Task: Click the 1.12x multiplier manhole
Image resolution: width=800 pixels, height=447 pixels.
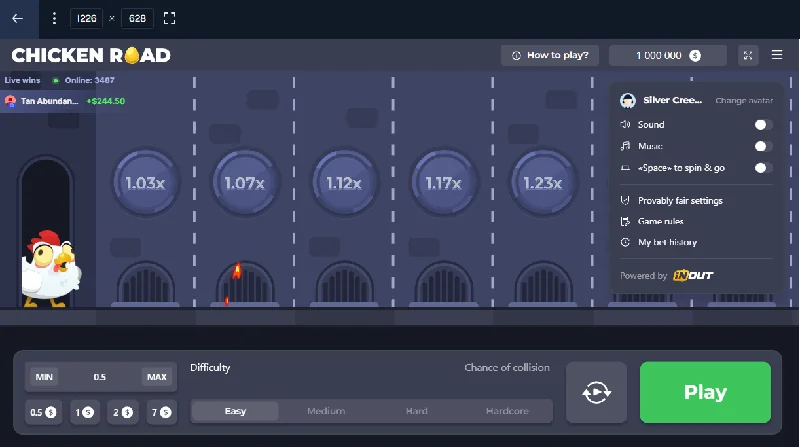Action: [344, 182]
